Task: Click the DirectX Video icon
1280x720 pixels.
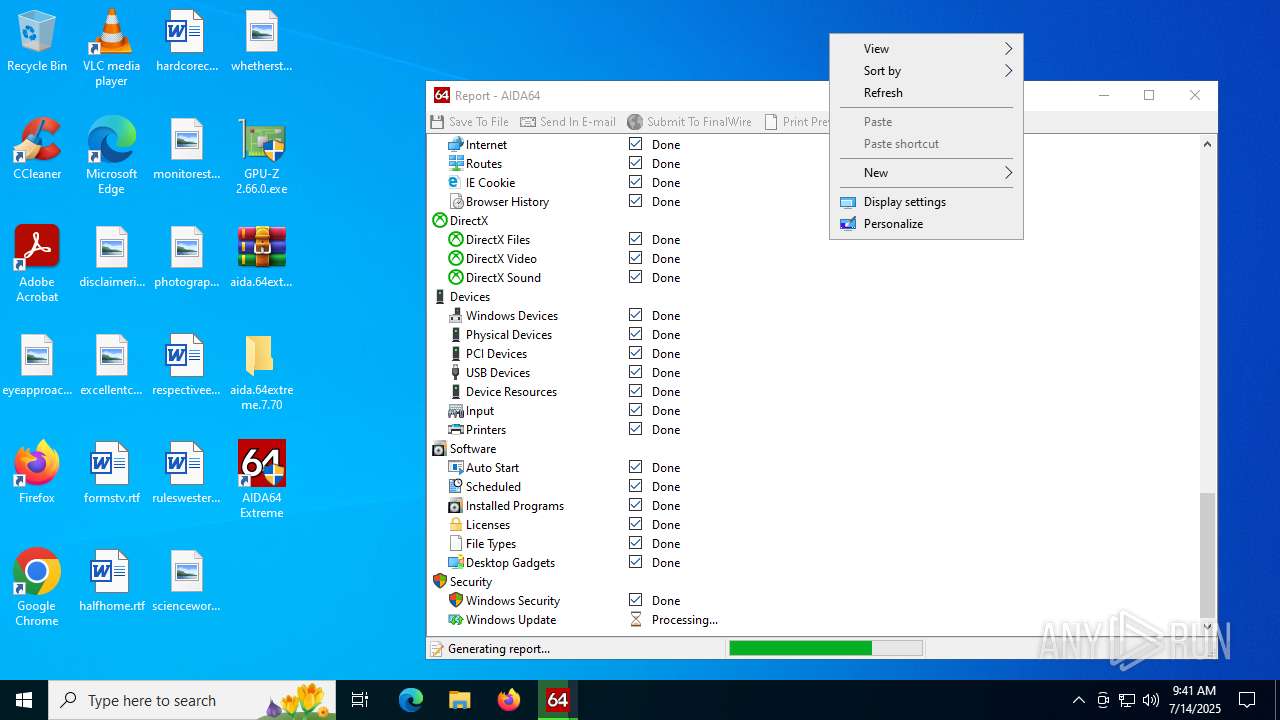Action: (456, 259)
